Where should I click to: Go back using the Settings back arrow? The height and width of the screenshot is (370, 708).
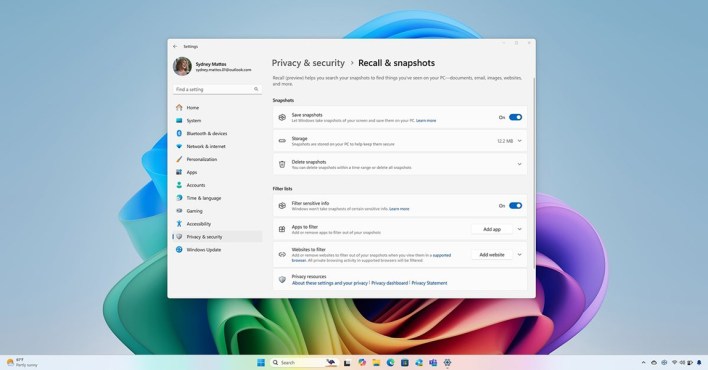pos(175,47)
